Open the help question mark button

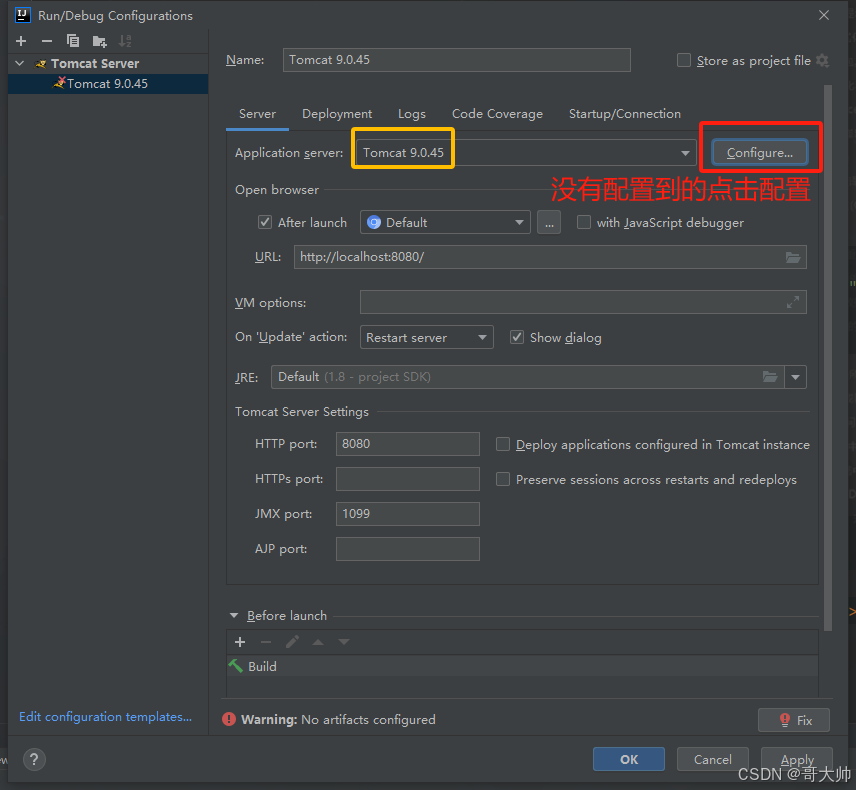[x=34, y=759]
